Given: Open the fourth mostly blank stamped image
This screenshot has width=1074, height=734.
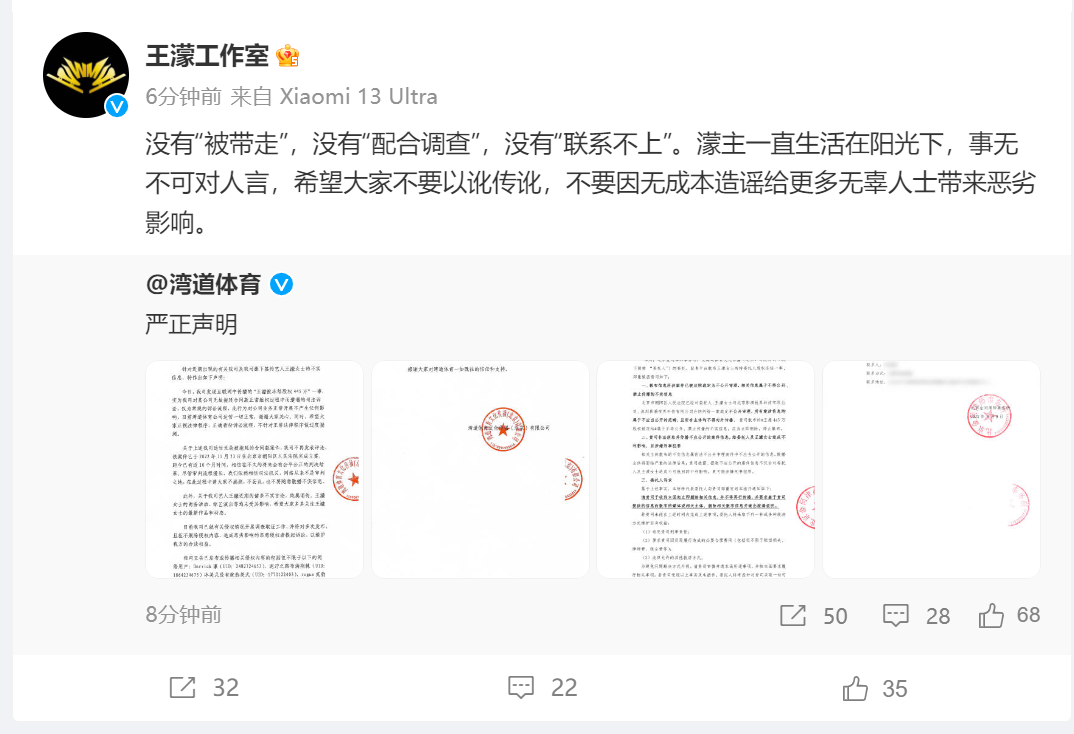Looking at the screenshot, I should point(932,469).
